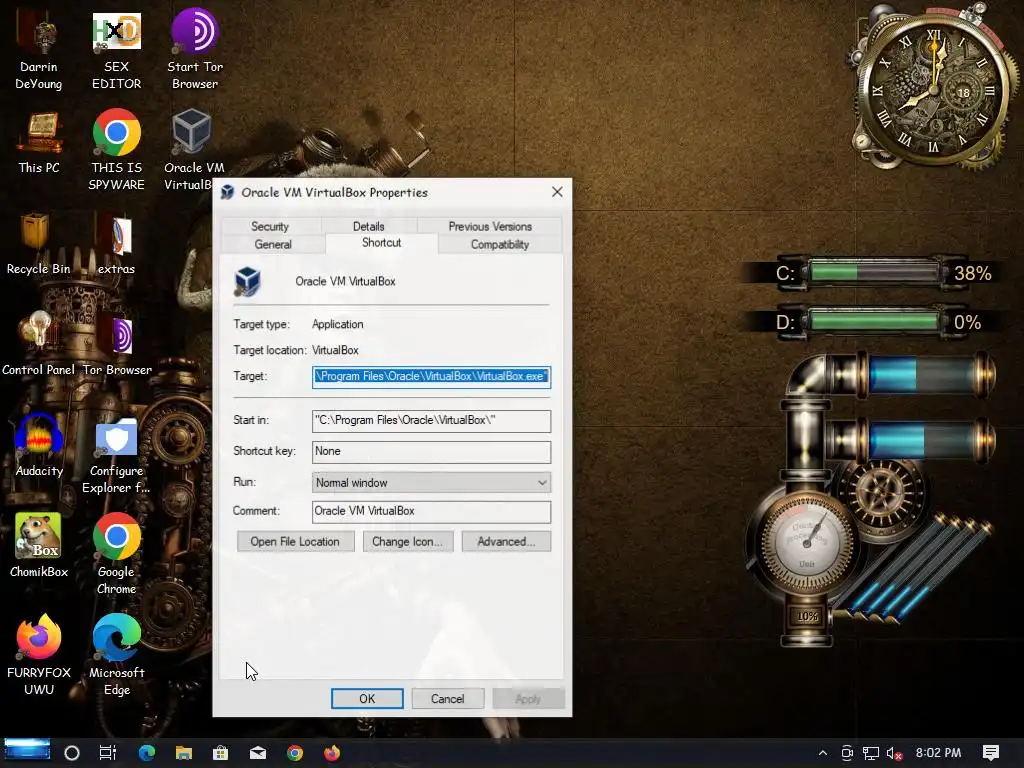Expand the Run Normal window dropdown
The width and height of the screenshot is (1024, 768).
[431, 483]
